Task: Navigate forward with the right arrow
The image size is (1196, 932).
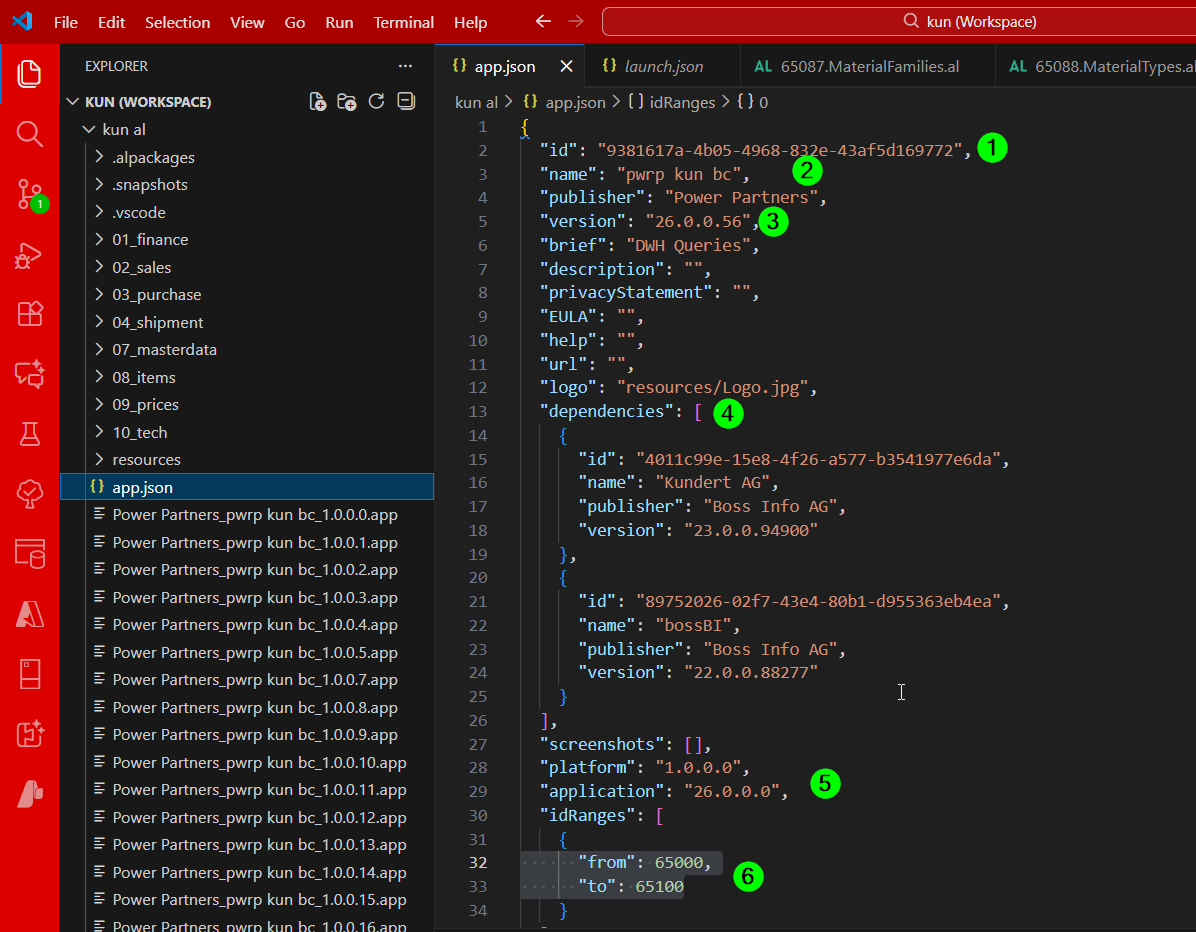Action: pos(576,21)
